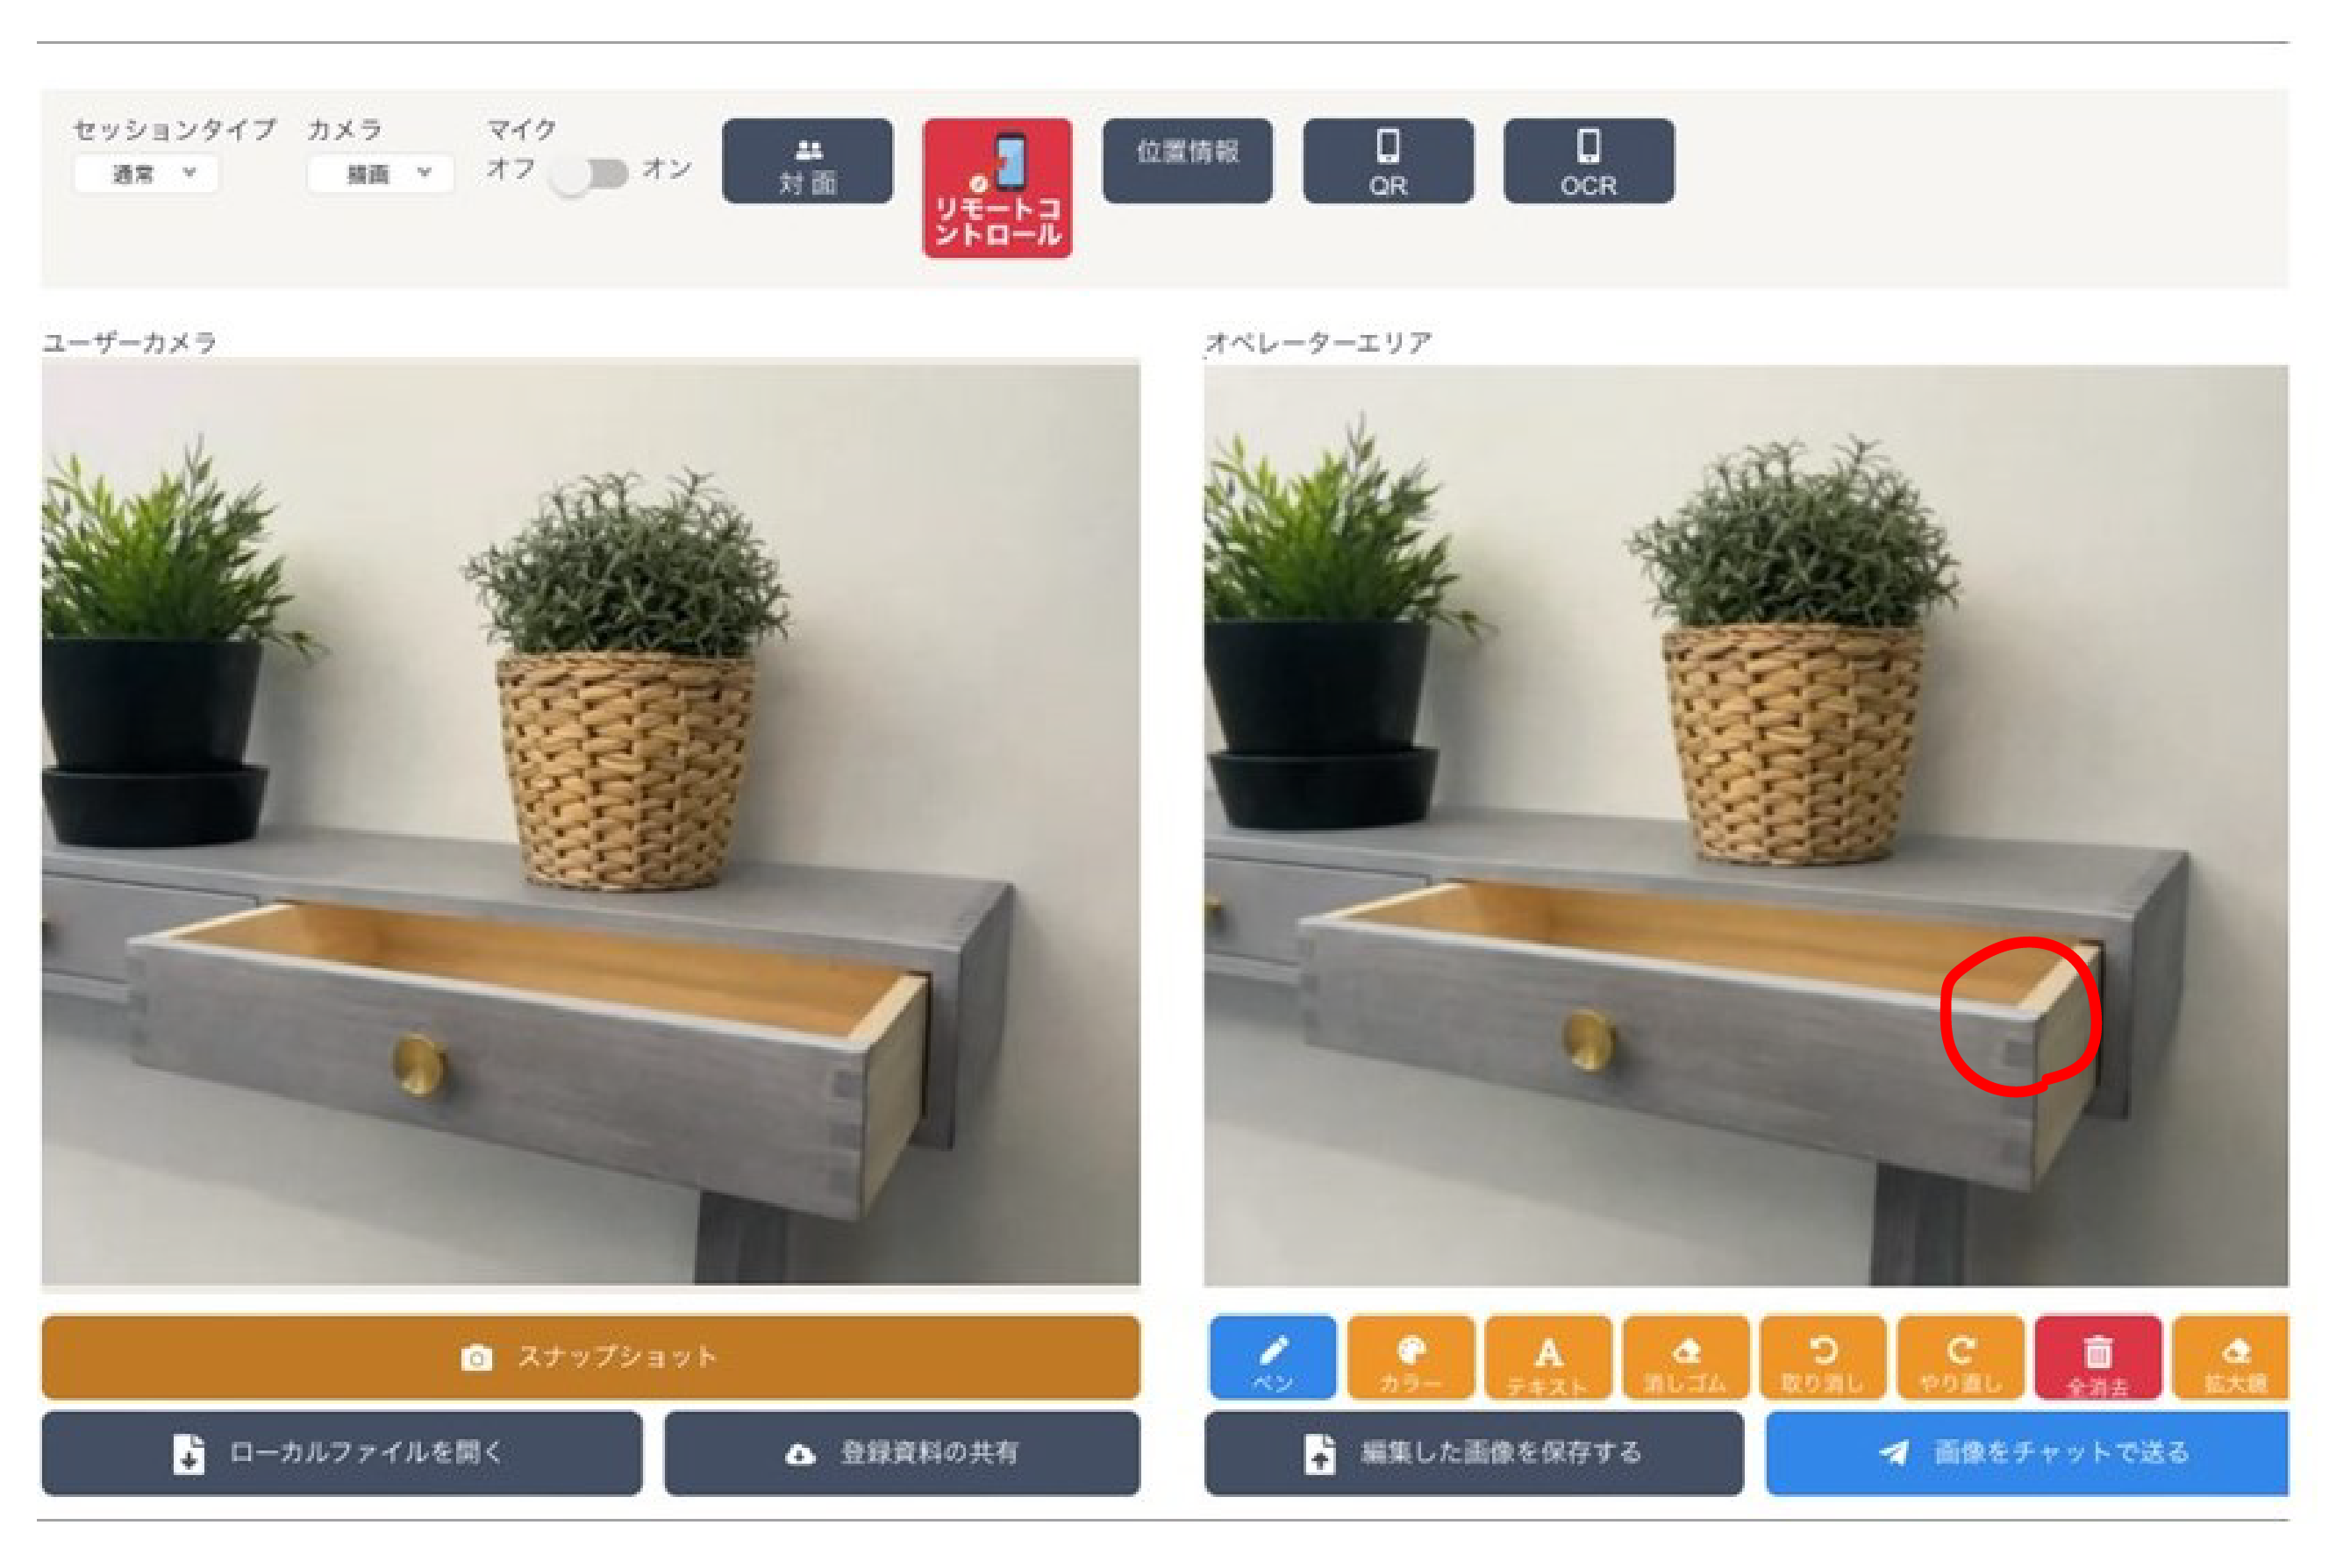Toggle the マイク microphone switch on
Viewport: 2336px width, 1568px height.
coord(590,174)
